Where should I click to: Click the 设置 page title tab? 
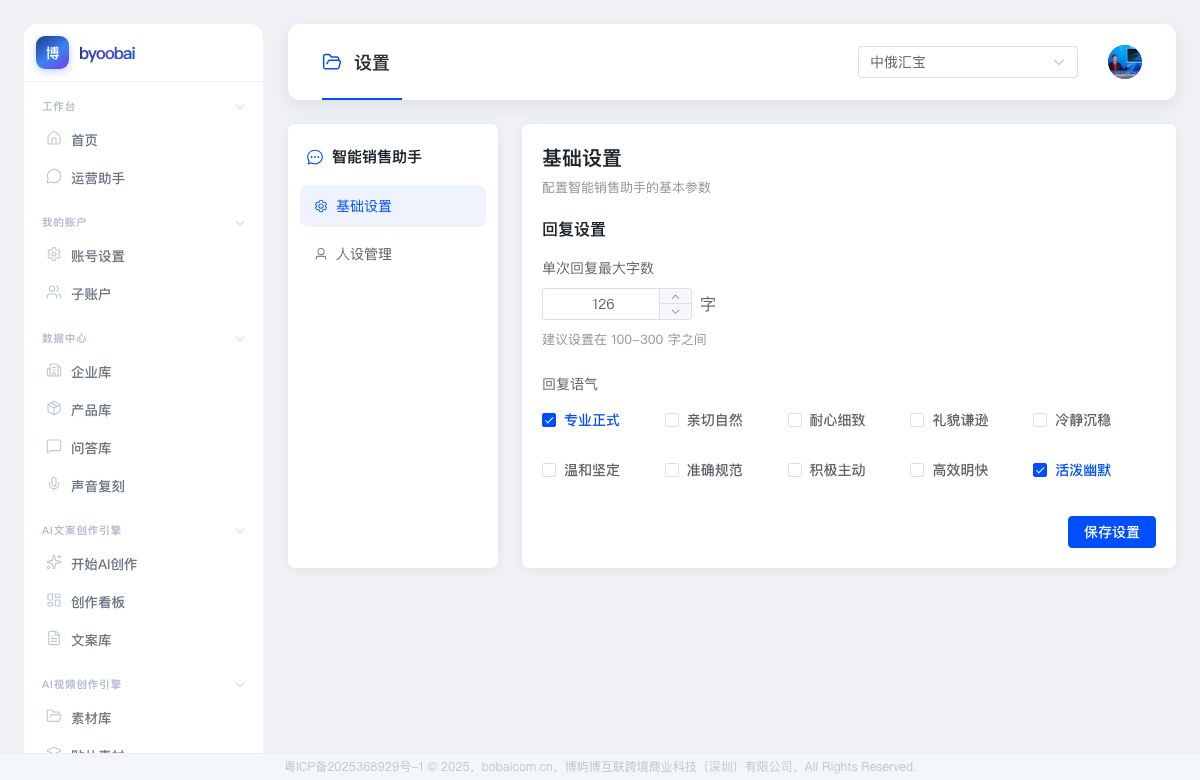click(361, 63)
